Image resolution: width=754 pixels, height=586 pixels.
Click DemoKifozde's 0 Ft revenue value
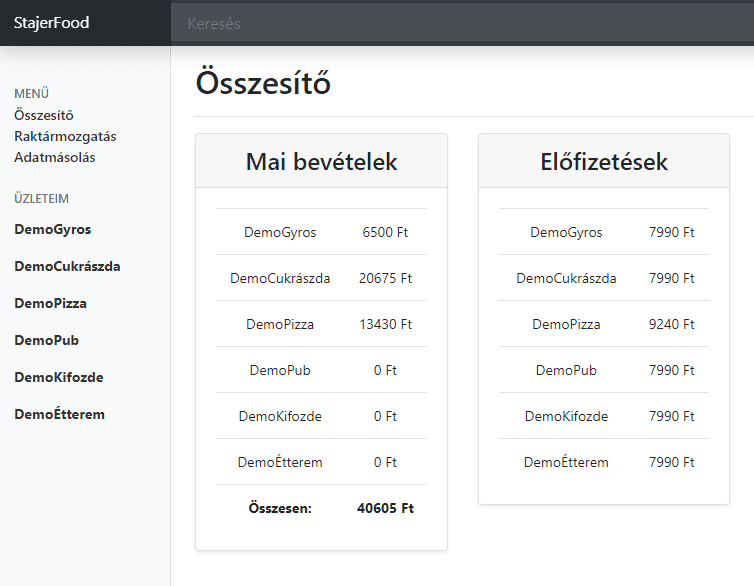point(385,416)
